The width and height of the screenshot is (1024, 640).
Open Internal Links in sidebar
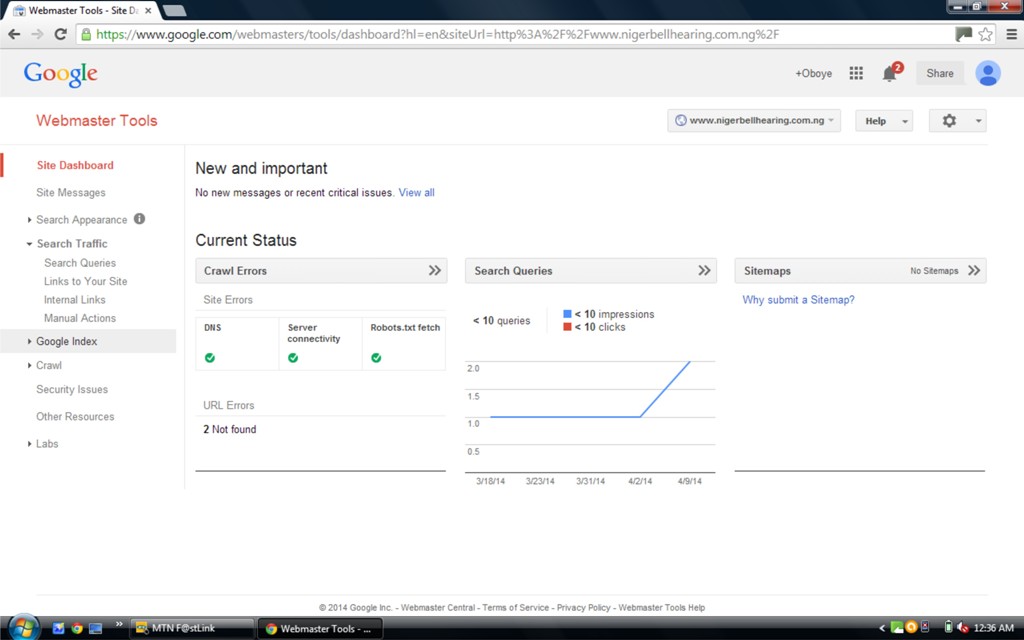[x=74, y=299]
